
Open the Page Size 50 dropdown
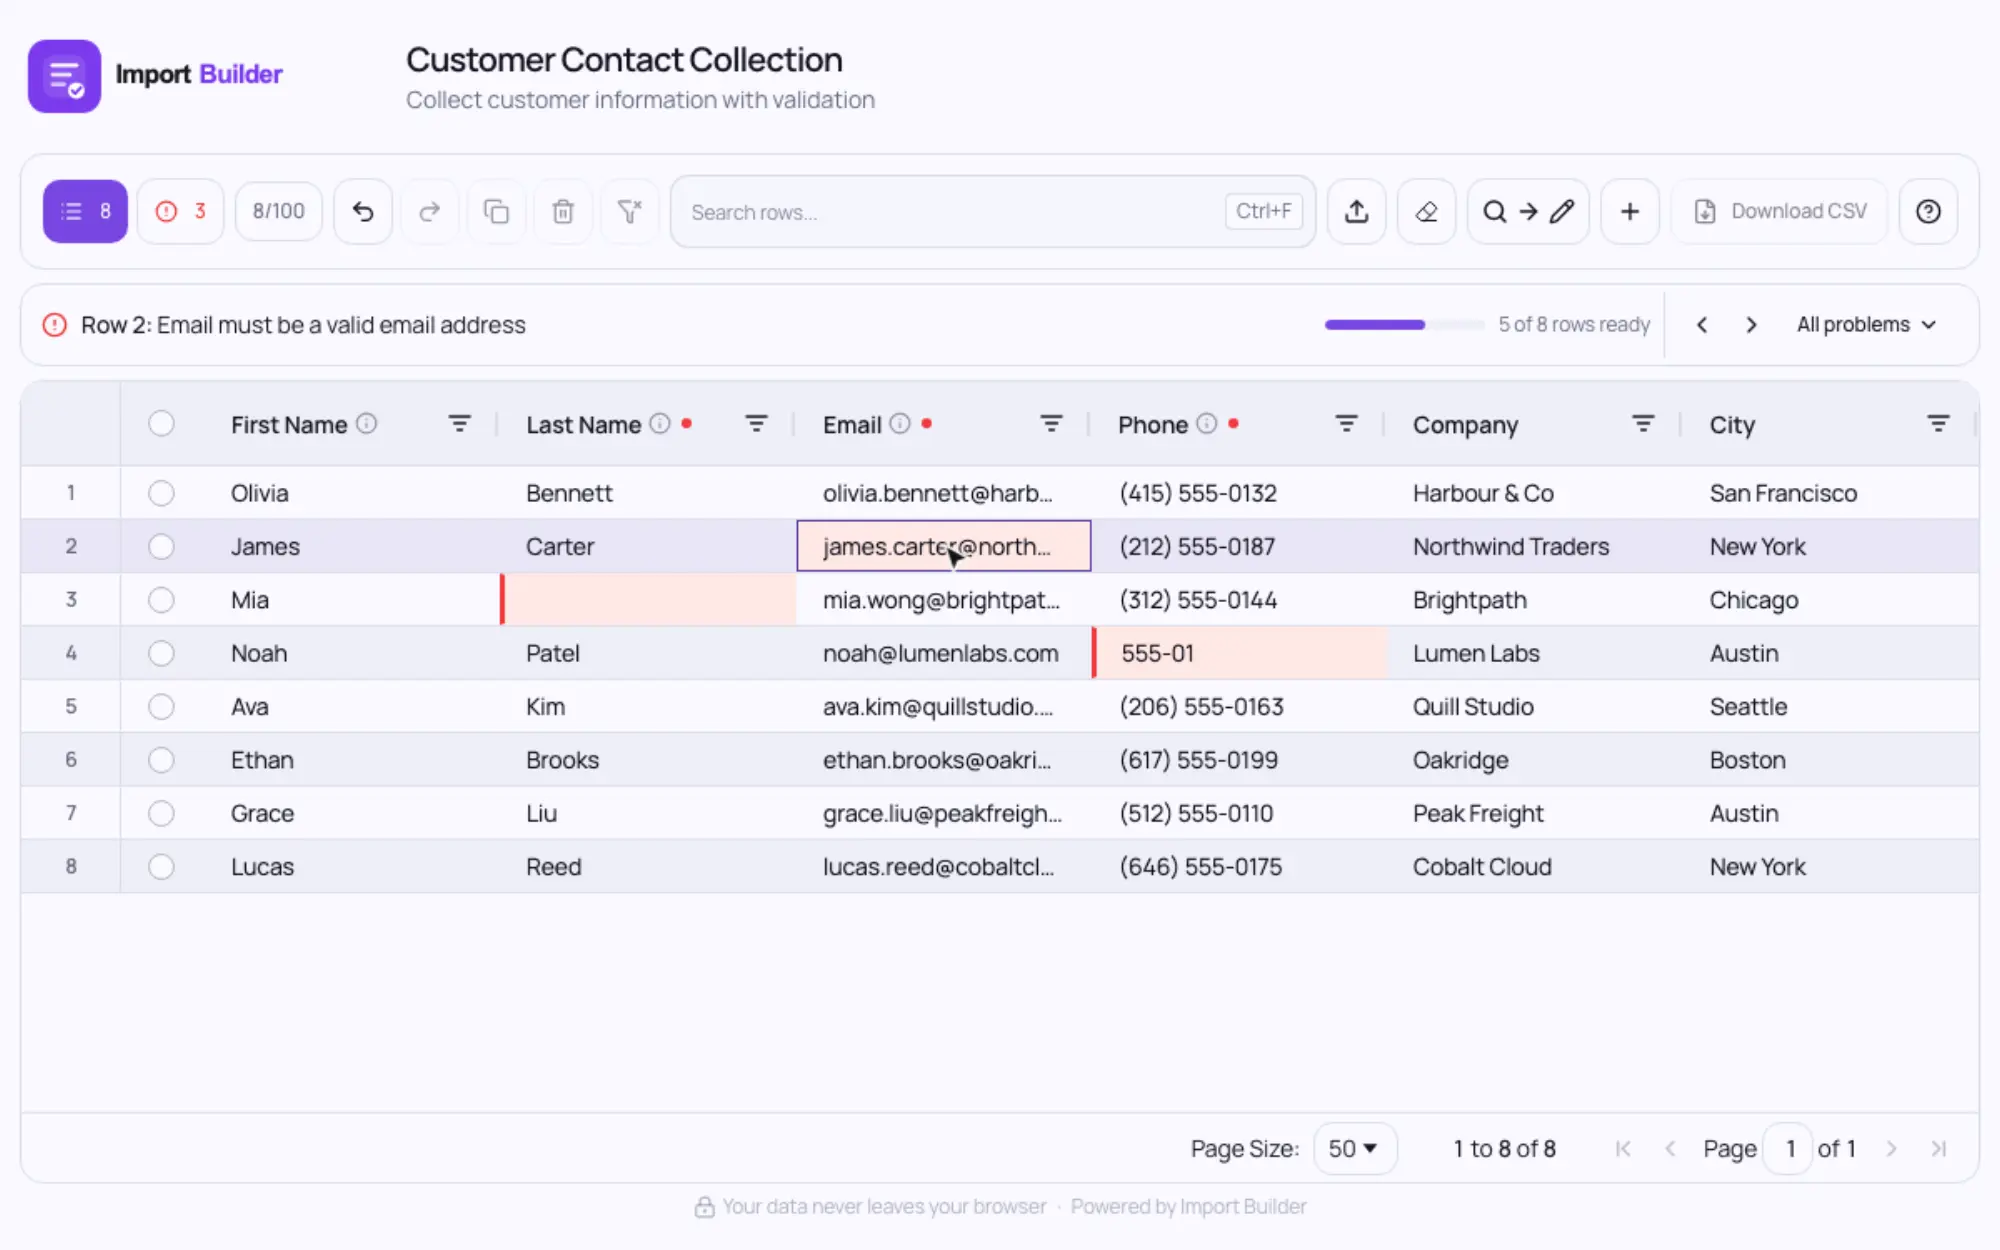[x=1354, y=1149]
